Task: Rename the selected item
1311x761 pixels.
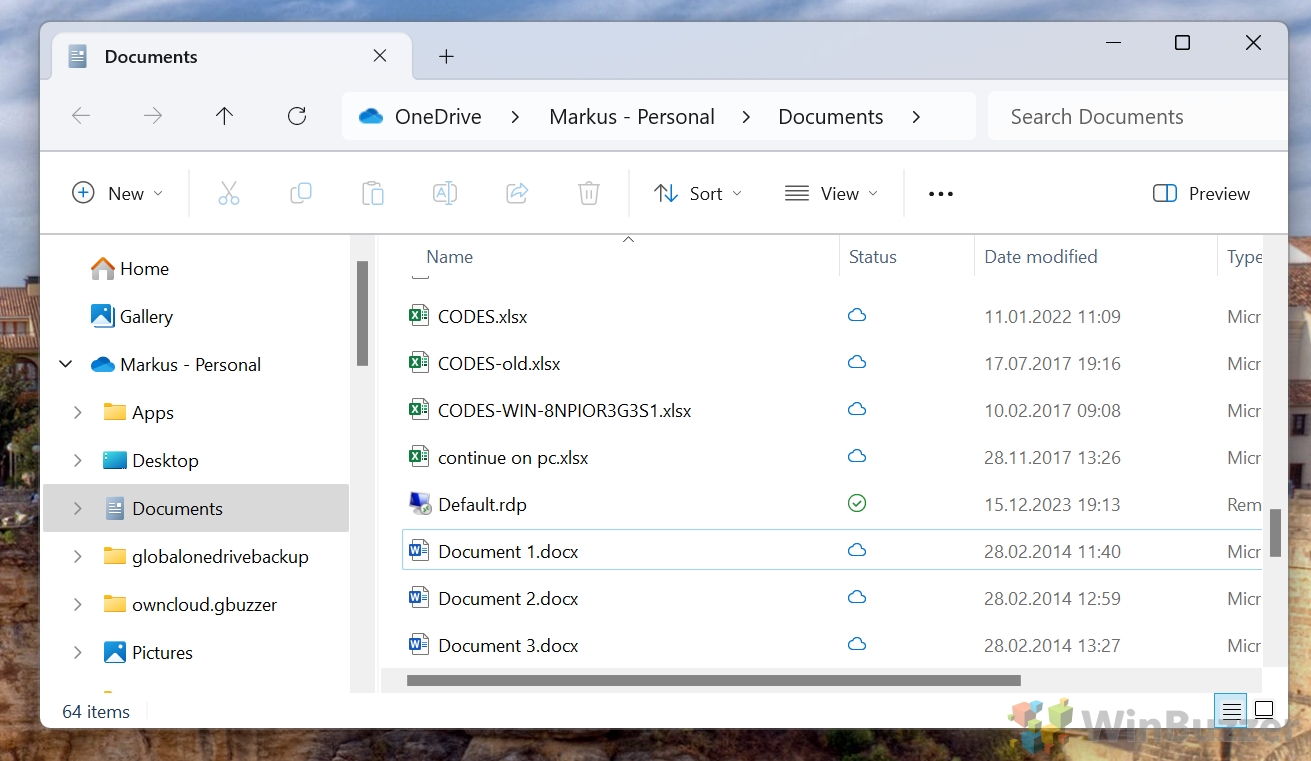Action: (444, 193)
